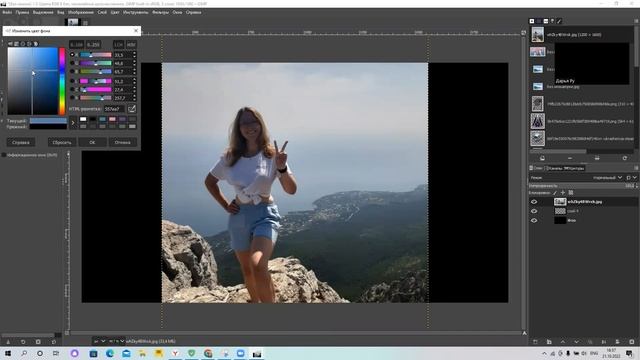The width and height of the screenshot is (640, 360).
Task: Select the Palette selector tab icon
Action: [x=36, y=44]
